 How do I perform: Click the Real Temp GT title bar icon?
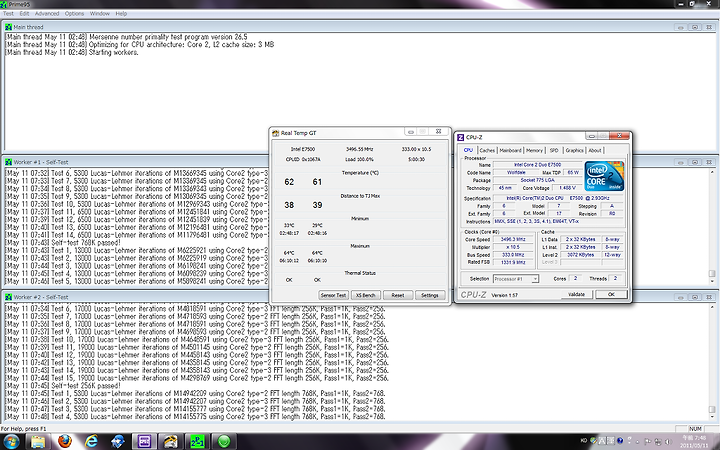click(276, 133)
